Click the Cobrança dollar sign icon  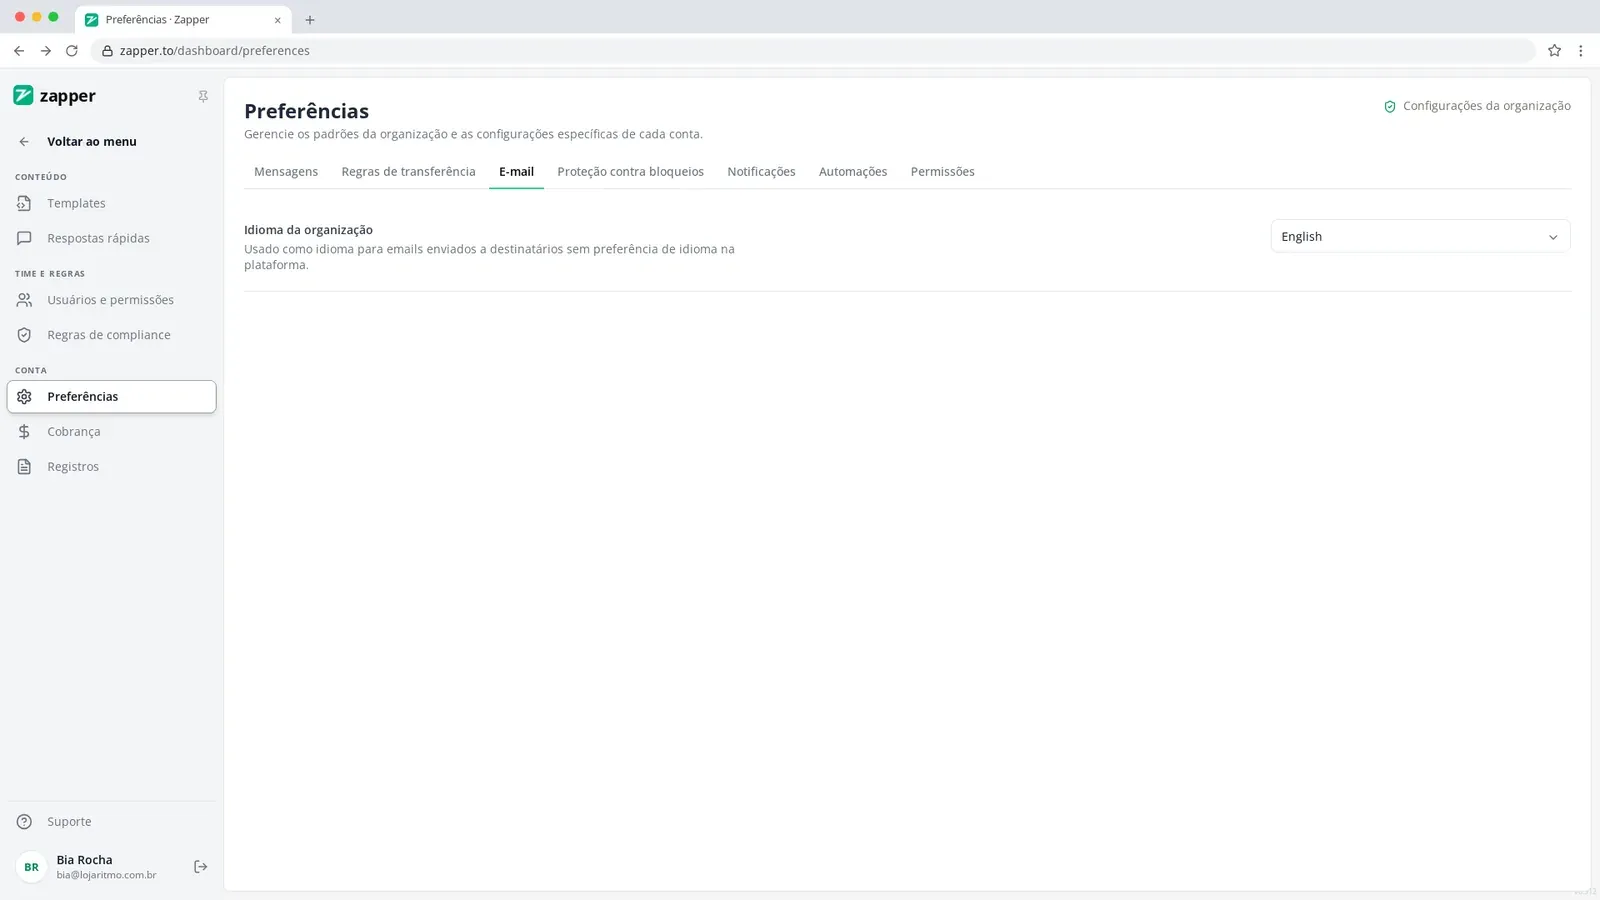[24, 432]
